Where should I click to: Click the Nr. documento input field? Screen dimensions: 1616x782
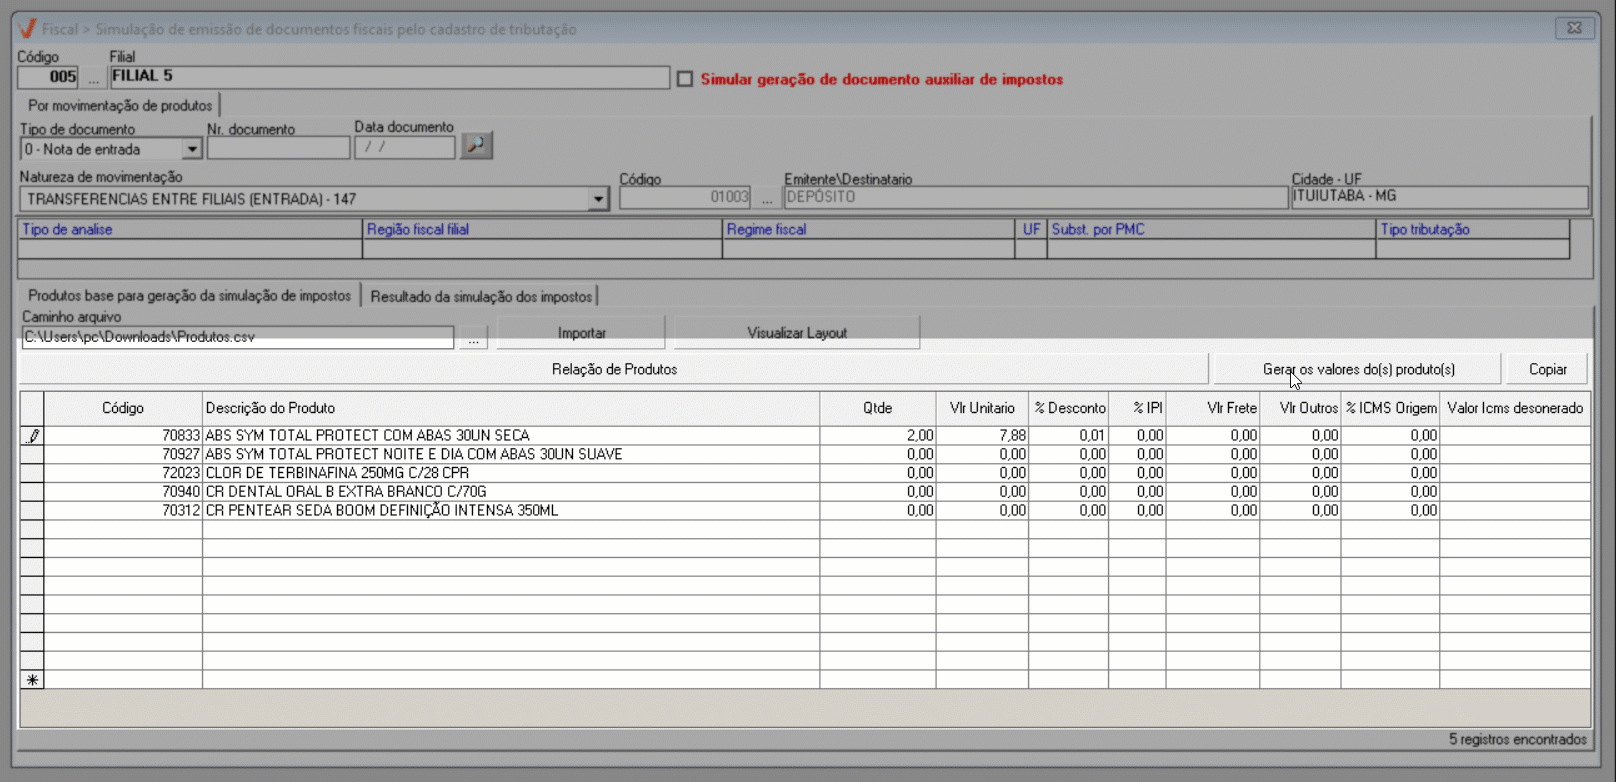click(278, 148)
